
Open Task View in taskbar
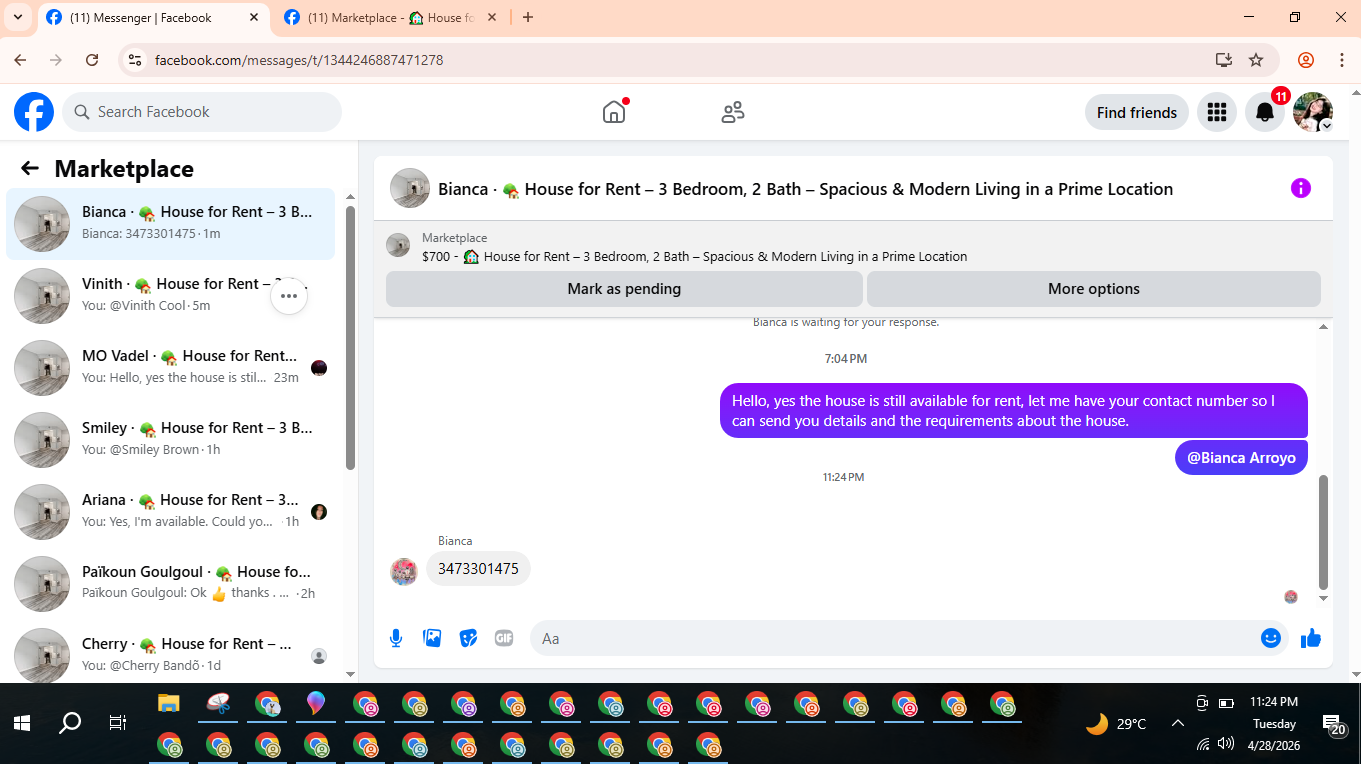click(118, 723)
